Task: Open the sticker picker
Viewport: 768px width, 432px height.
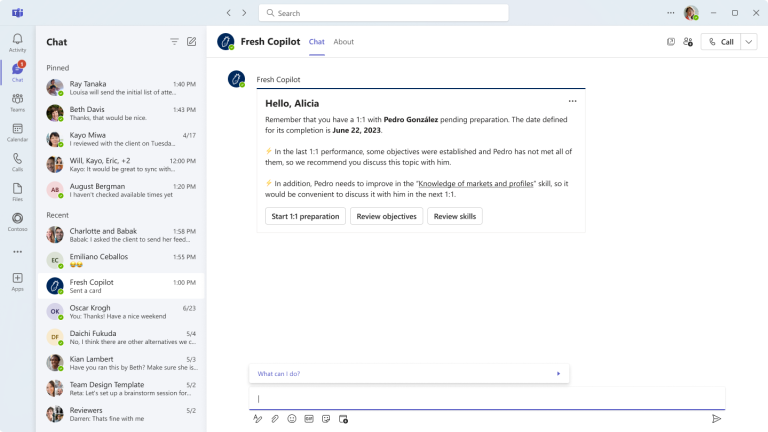Action: click(326, 419)
